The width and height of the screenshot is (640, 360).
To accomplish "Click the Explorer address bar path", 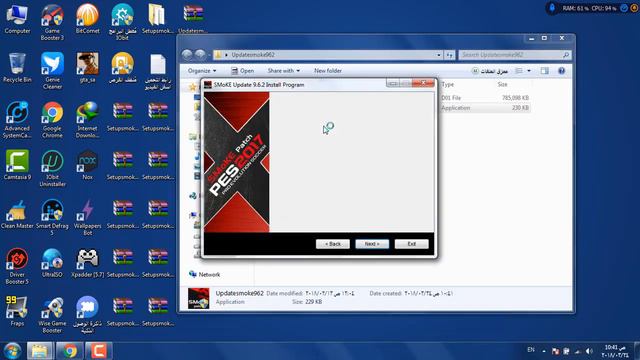I will coord(253,55).
